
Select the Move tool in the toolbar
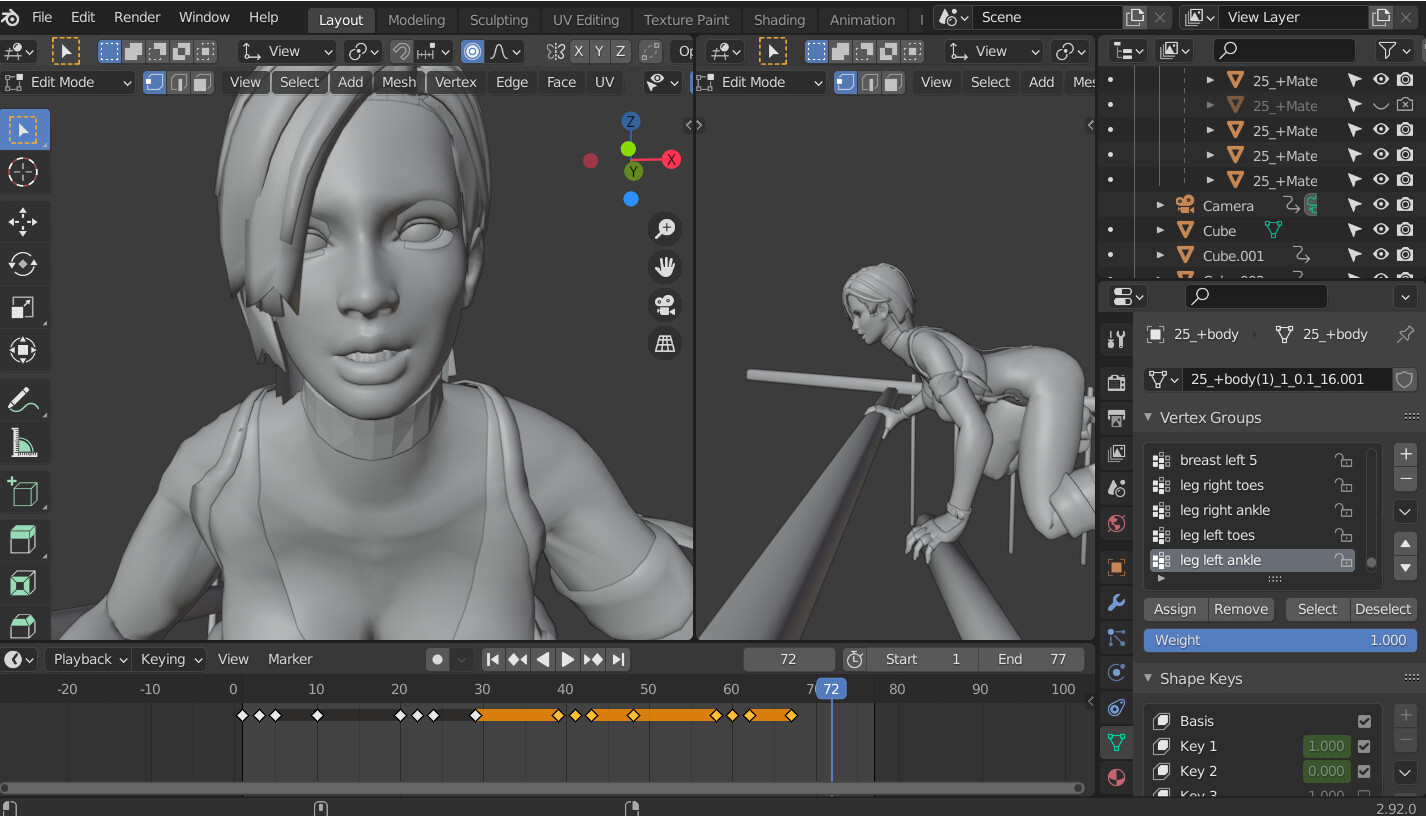pyautogui.click(x=22, y=222)
